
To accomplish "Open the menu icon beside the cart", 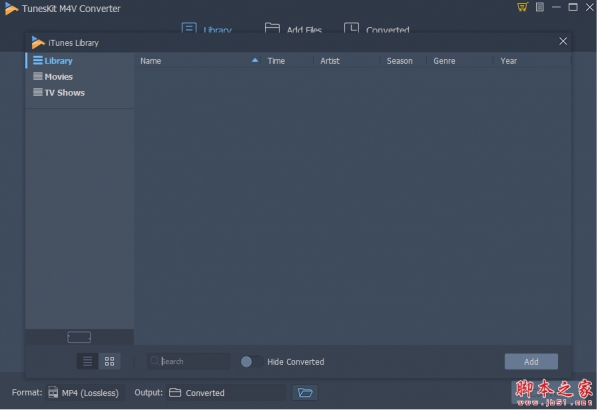I will 542,7.
